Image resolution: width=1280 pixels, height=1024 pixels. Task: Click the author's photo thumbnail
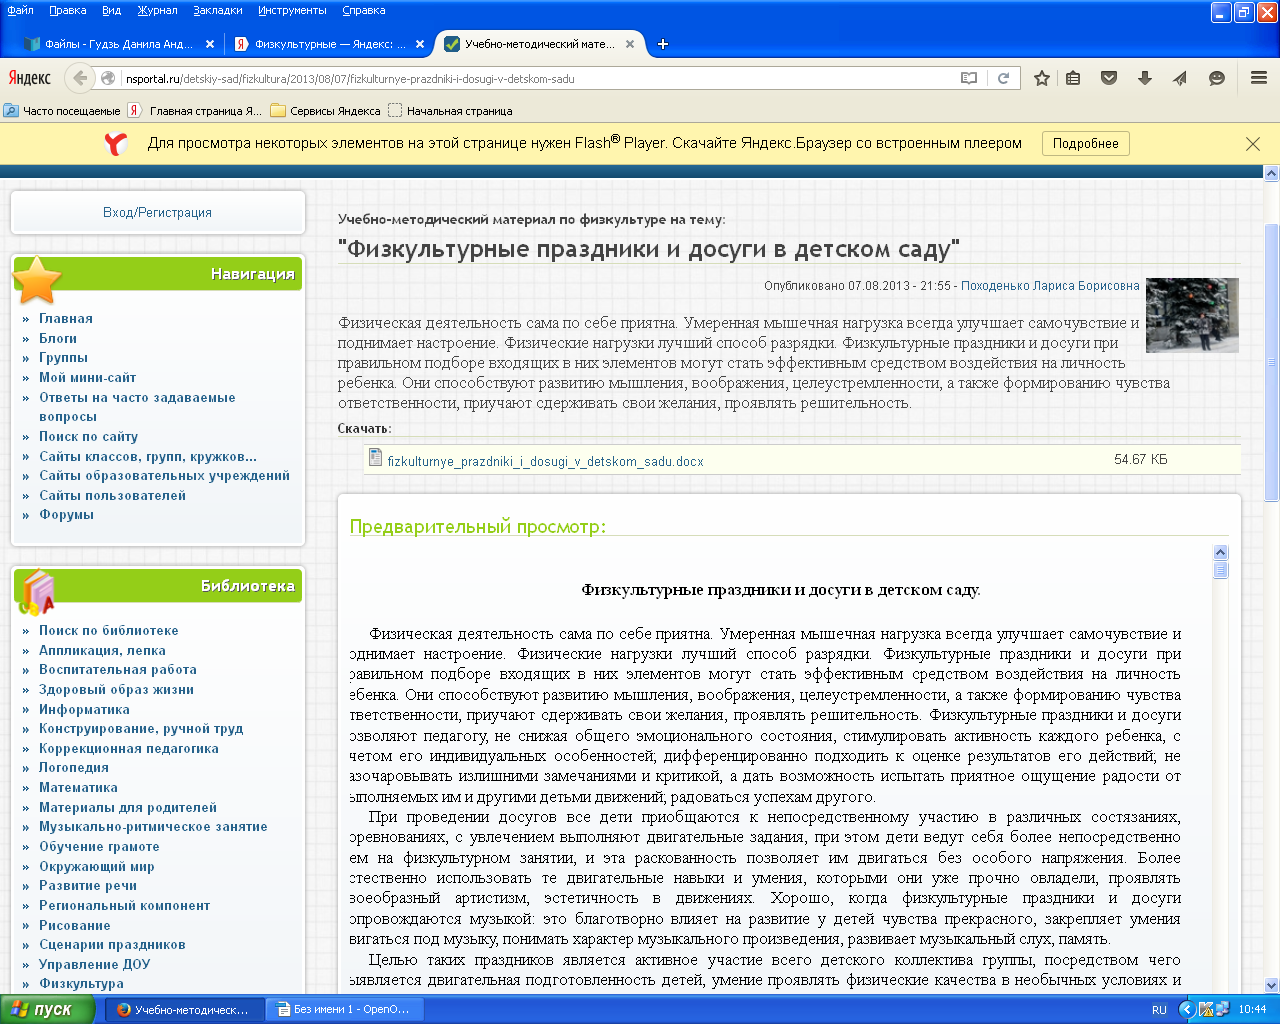pyautogui.click(x=1192, y=315)
